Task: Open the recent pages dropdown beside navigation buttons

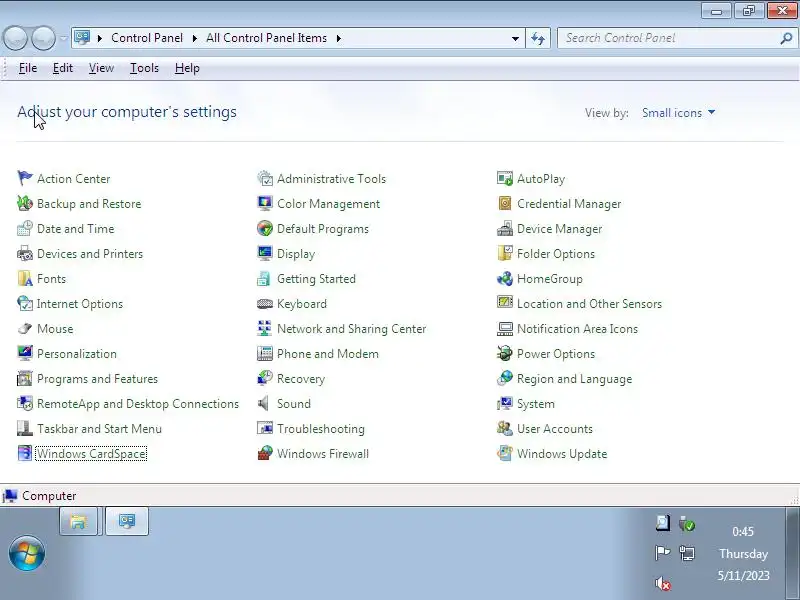Action: (x=63, y=38)
